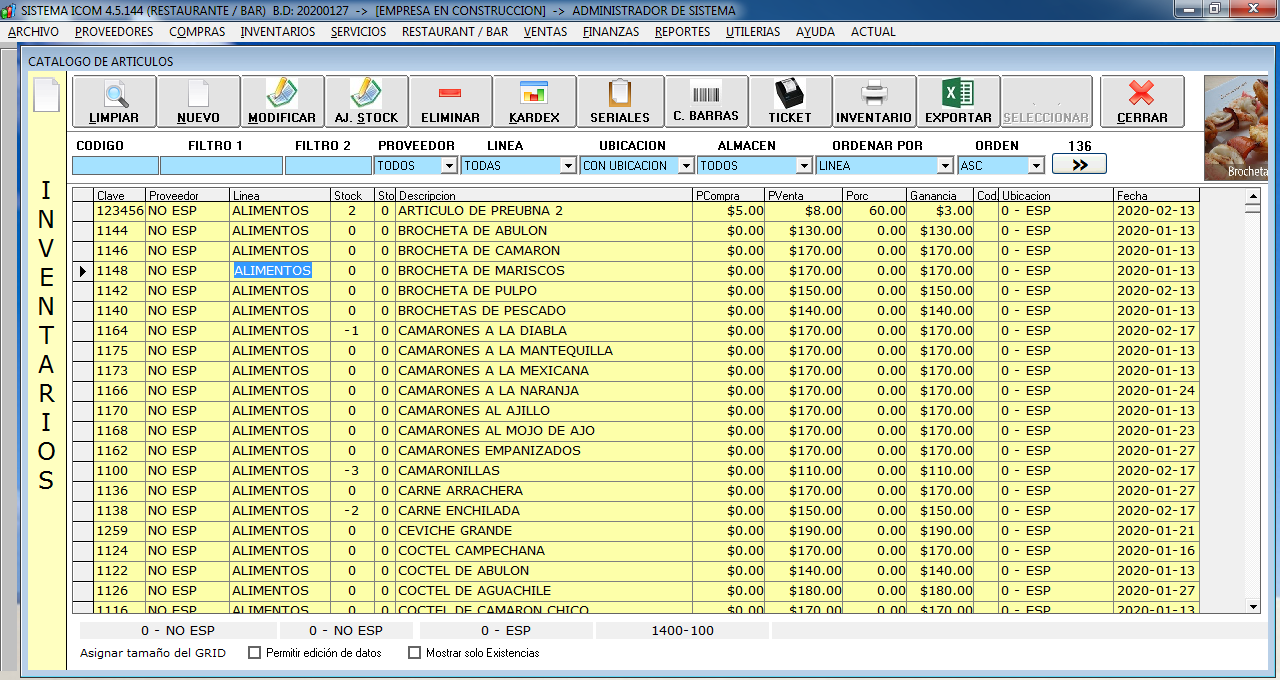Open the ORDEN dropdown showing ASC
Viewport: 1280px width, 682px height.
click(1001, 166)
